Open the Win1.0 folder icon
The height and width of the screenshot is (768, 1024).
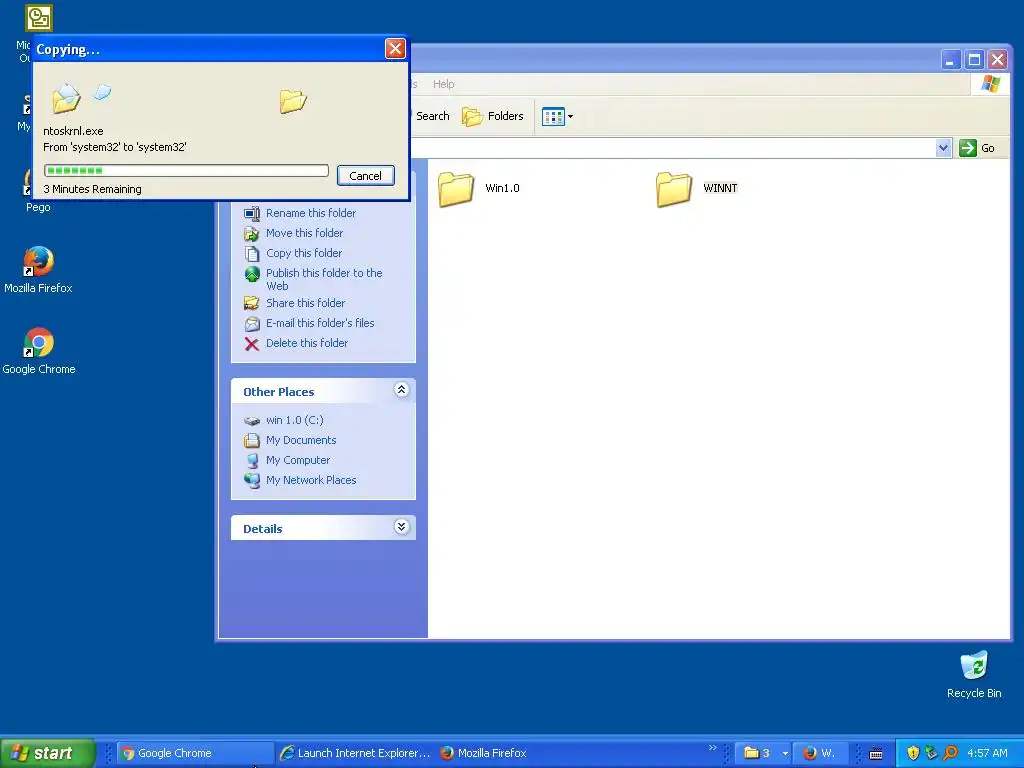[456, 189]
